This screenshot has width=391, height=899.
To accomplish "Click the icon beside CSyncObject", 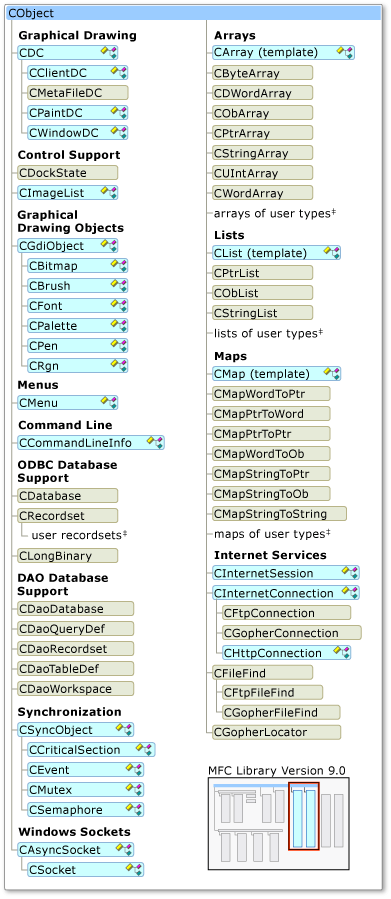I will coord(124,729).
